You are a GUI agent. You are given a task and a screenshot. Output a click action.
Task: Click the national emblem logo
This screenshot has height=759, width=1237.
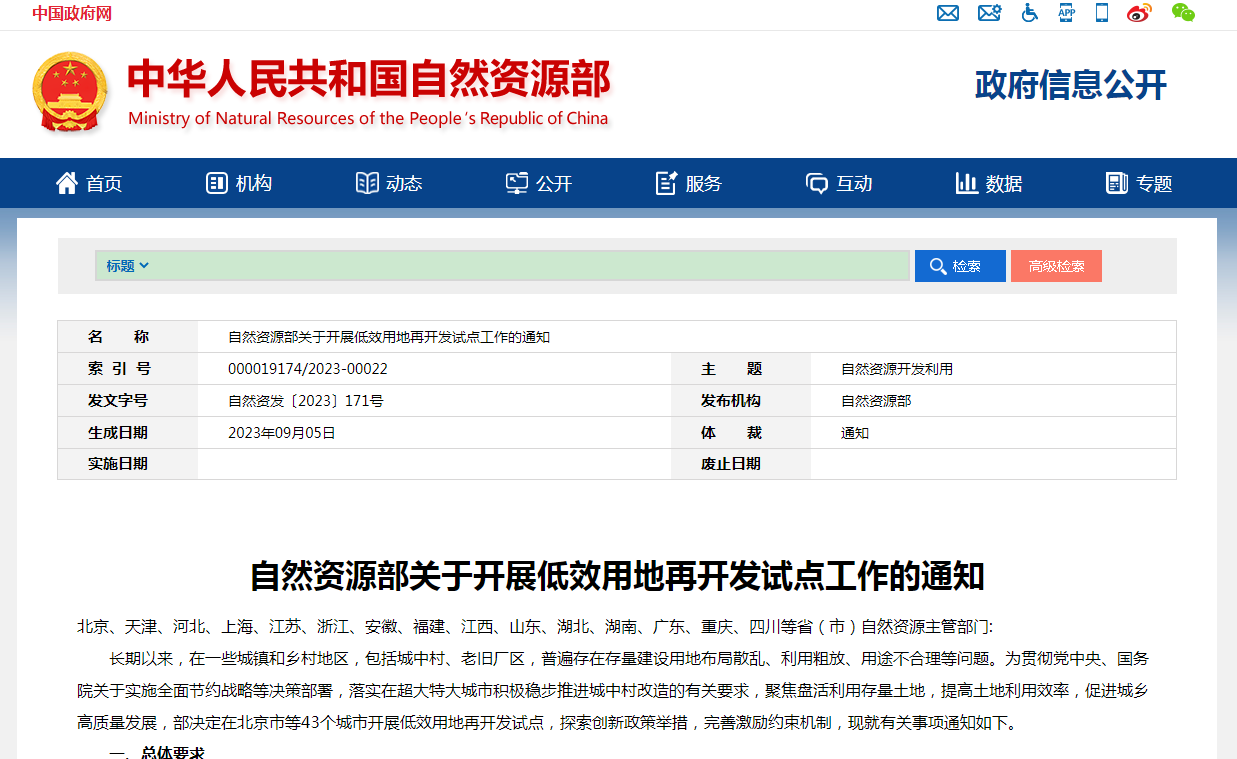[x=69, y=92]
